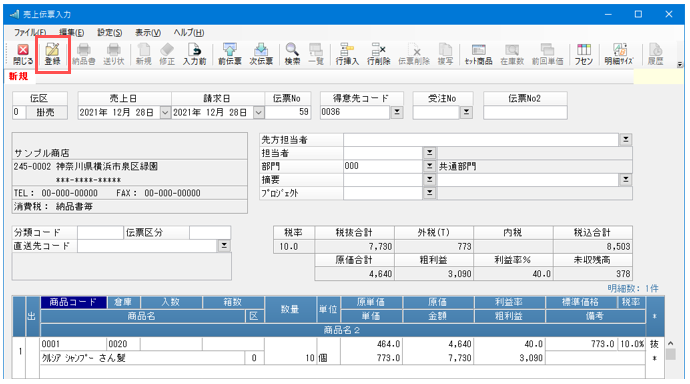
Task: Click the 分類コード input field
Action: coord(100,233)
